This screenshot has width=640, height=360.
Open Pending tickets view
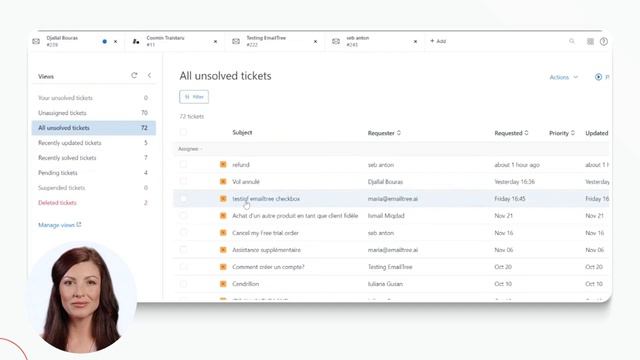coord(93,173)
